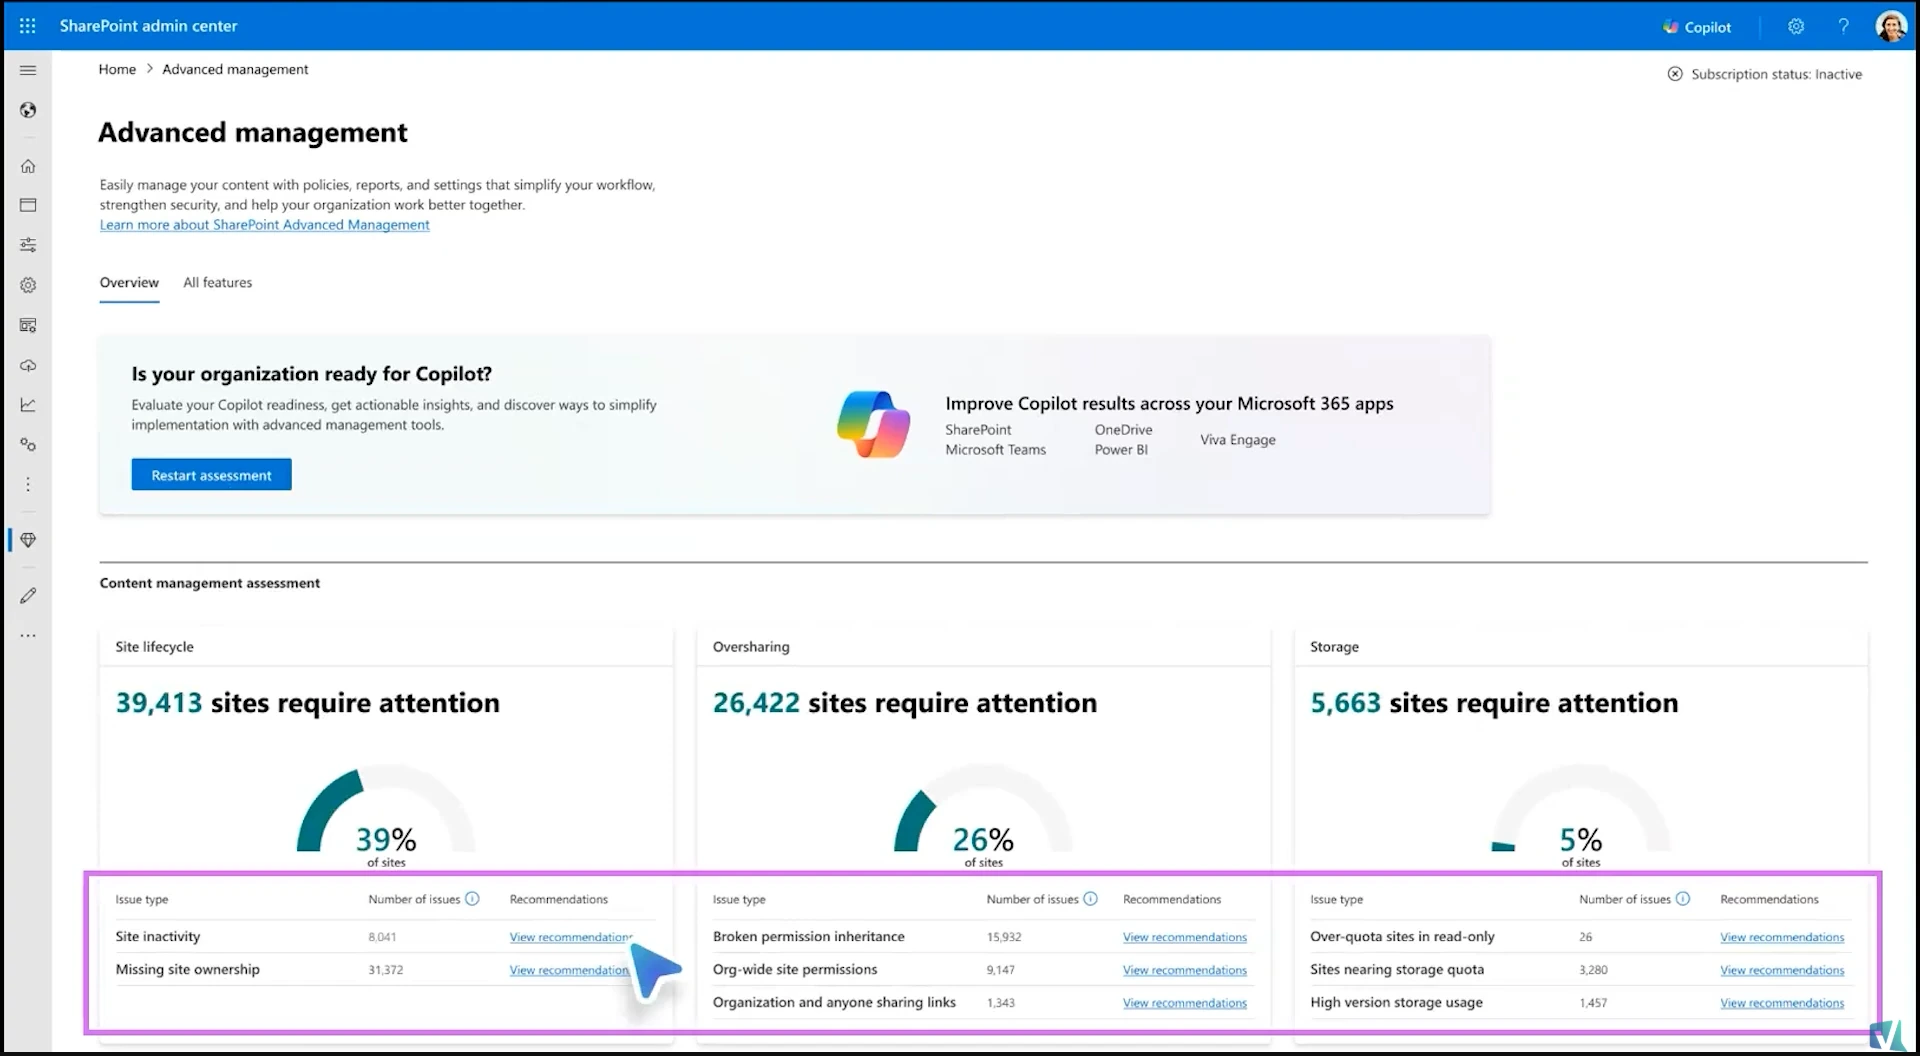
Task: View recommendations for Broken permission inheritance
Action: [x=1184, y=937]
